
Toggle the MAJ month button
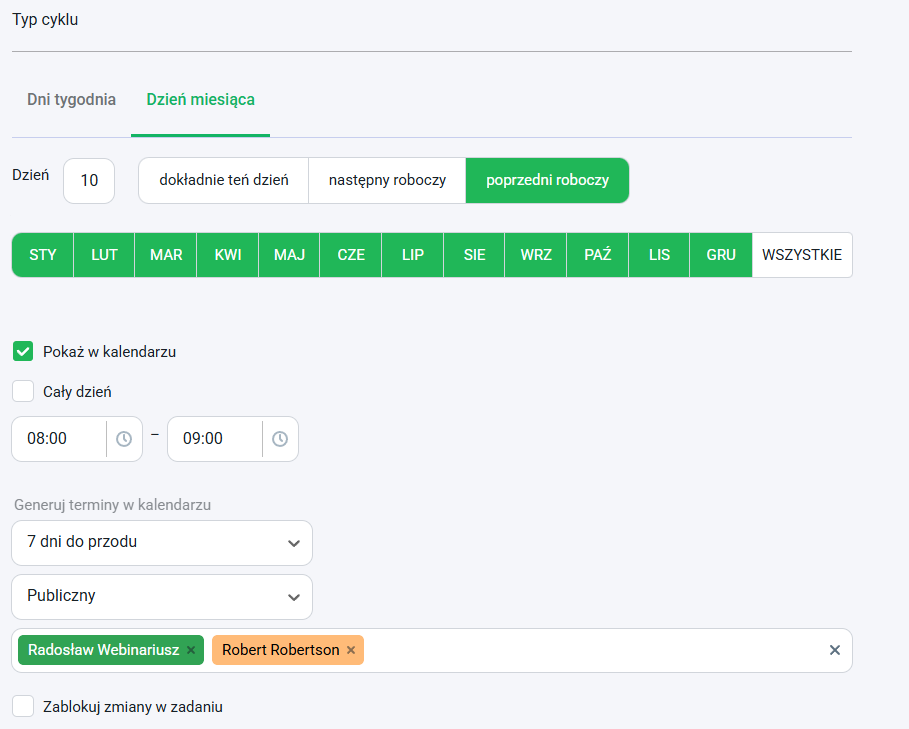pyautogui.click(x=289, y=255)
